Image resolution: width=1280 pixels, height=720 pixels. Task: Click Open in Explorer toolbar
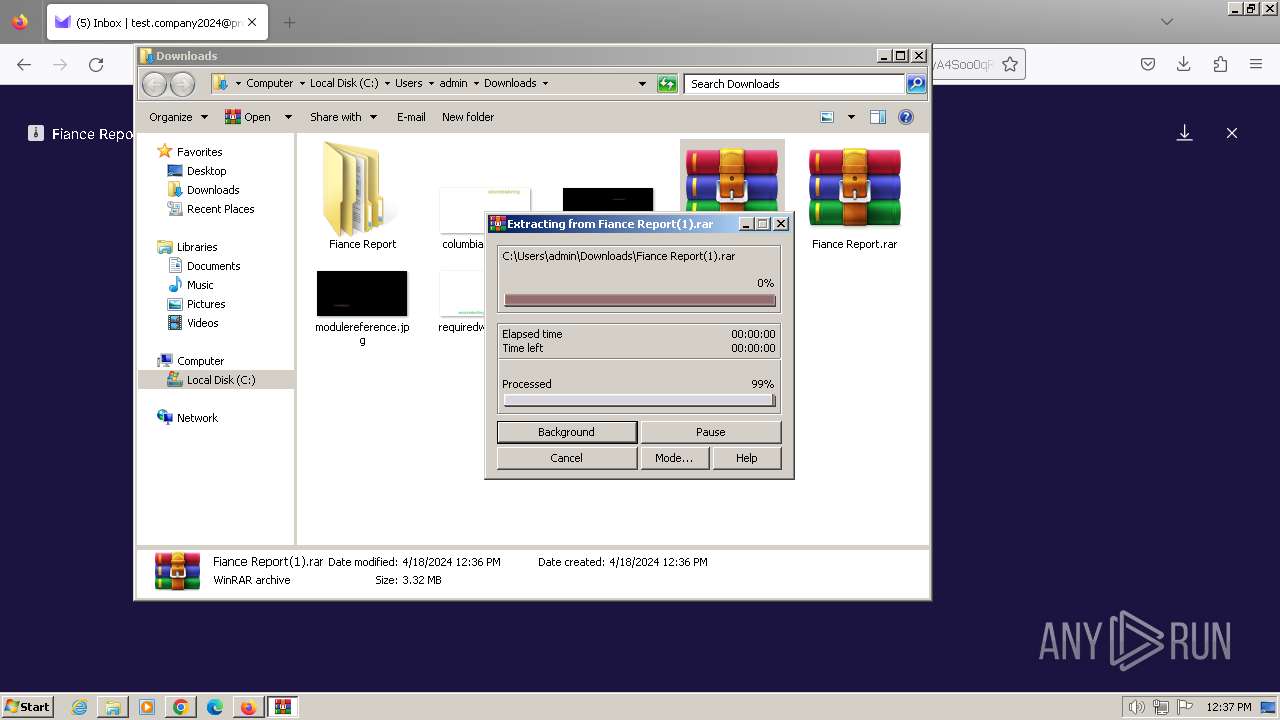click(x=248, y=117)
